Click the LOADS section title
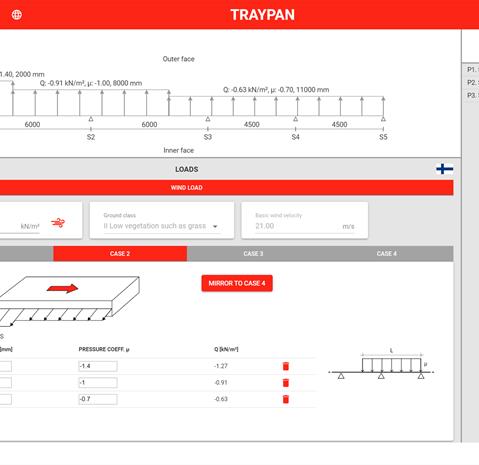This screenshot has height=465, width=479. point(187,169)
